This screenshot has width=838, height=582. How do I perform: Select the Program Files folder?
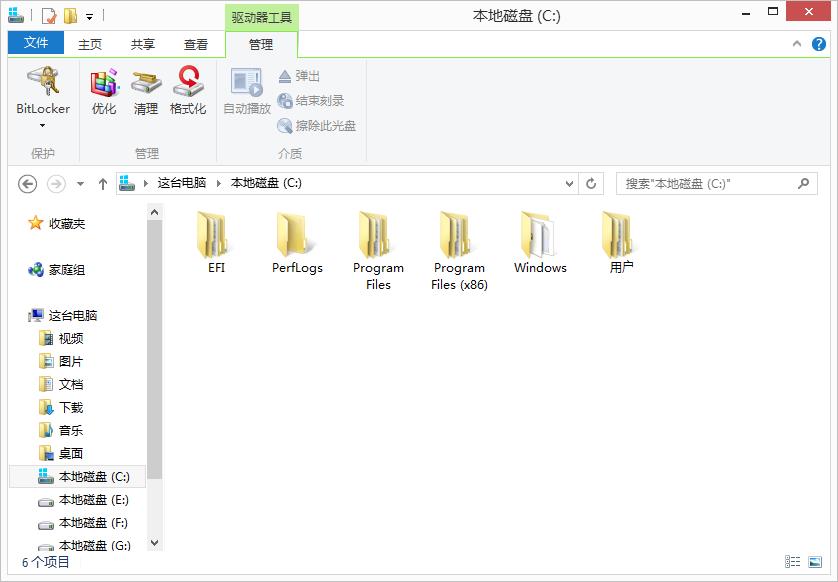click(x=378, y=250)
